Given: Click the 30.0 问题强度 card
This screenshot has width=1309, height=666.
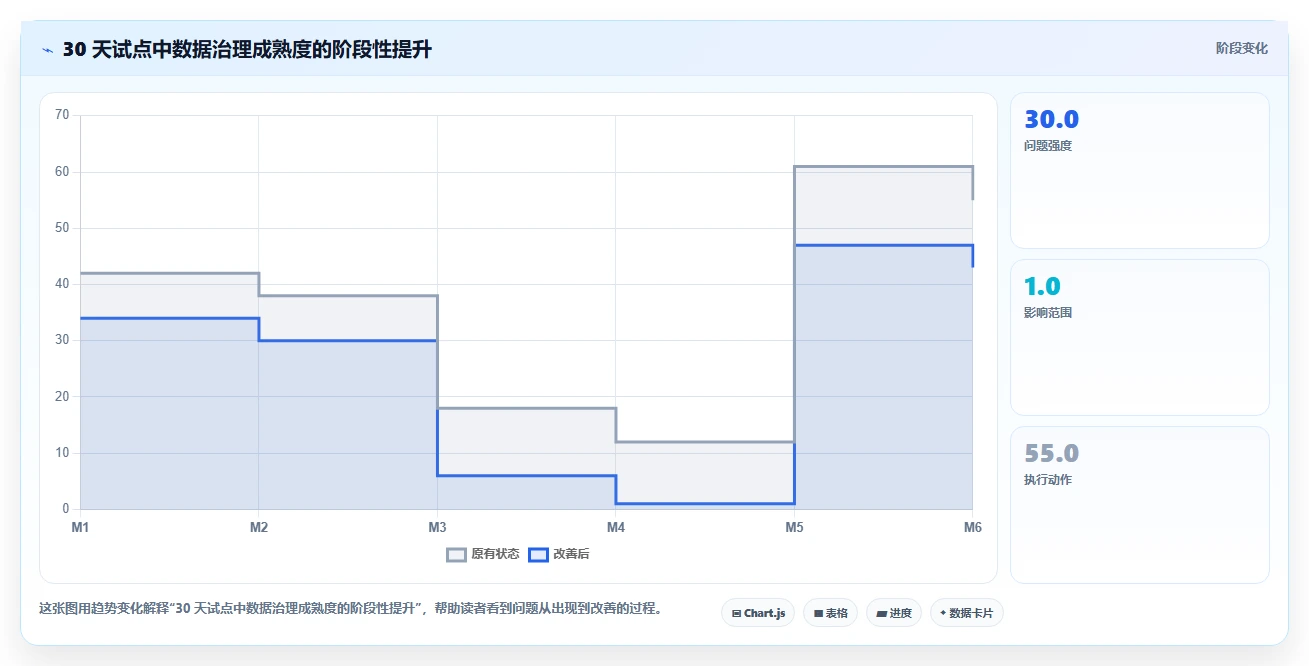Looking at the screenshot, I should click(x=1140, y=170).
